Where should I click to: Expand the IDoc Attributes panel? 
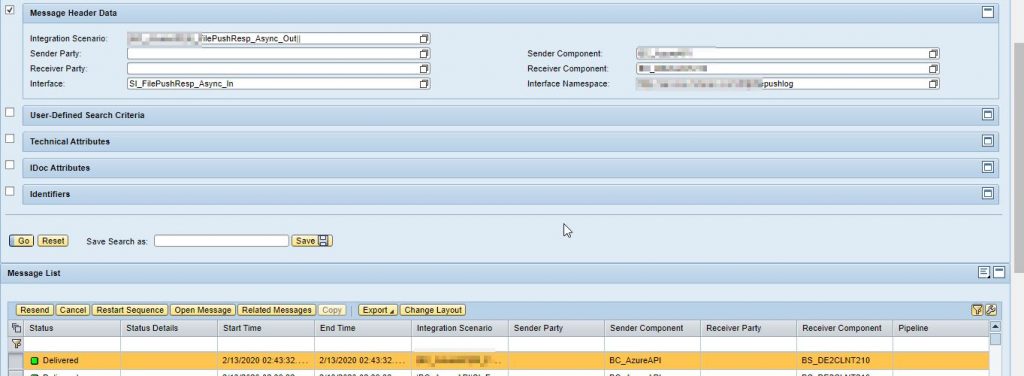point(988,167)
